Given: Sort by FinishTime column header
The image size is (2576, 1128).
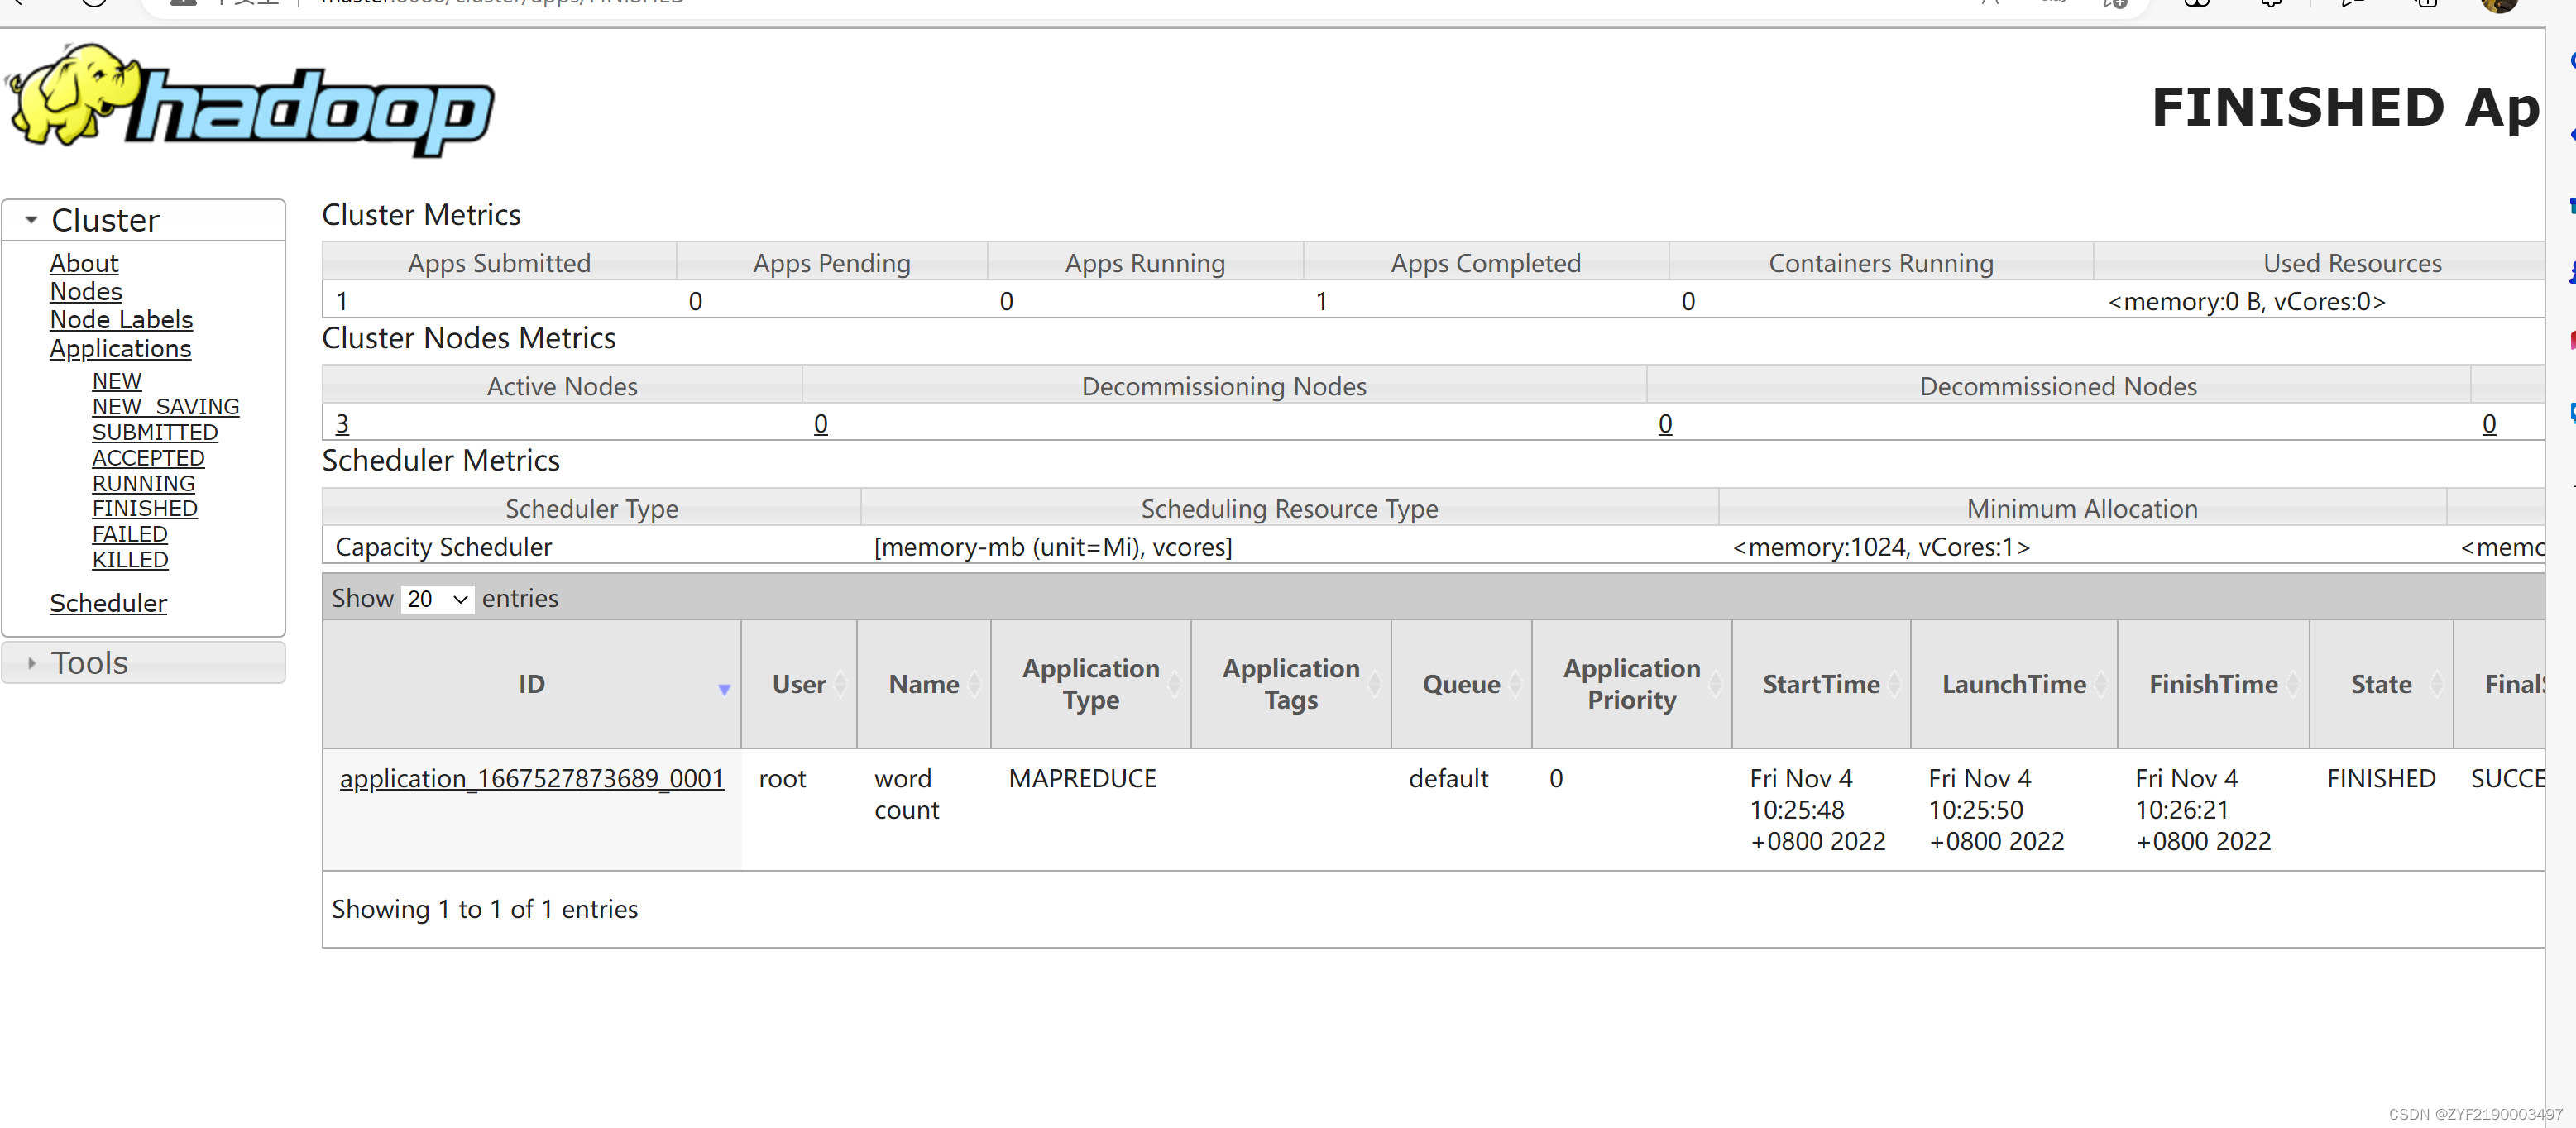Looking at the screenshot, I should (x=2212, y=684).
